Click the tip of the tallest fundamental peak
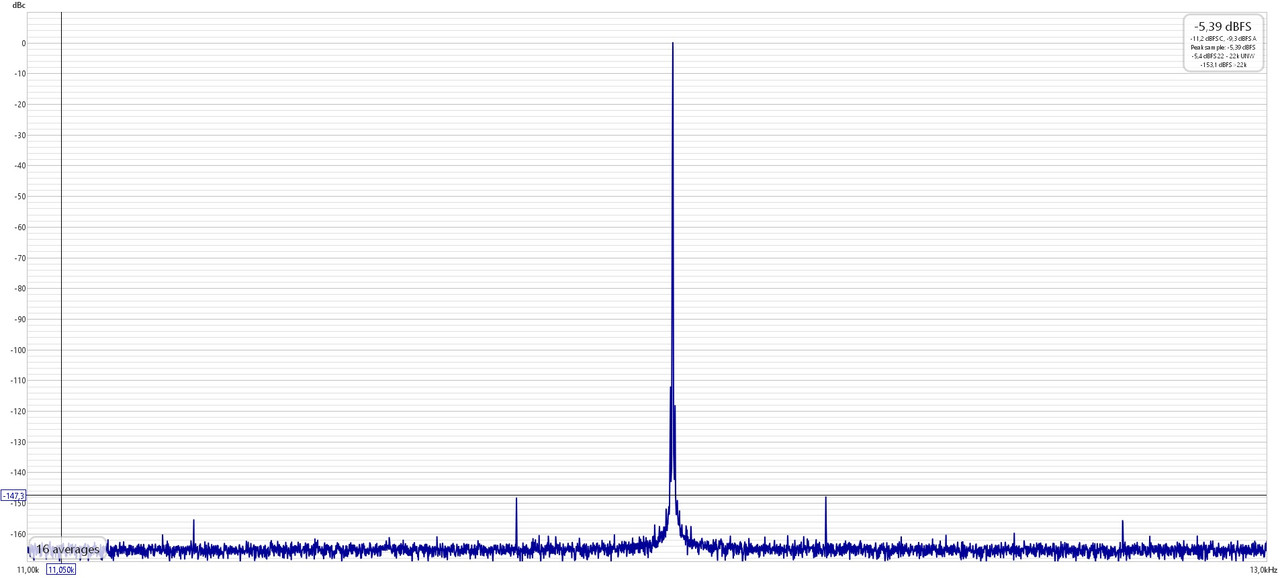Image resolution: width=1280 pixels, height=578 pixels. click(x=673, y=44)
